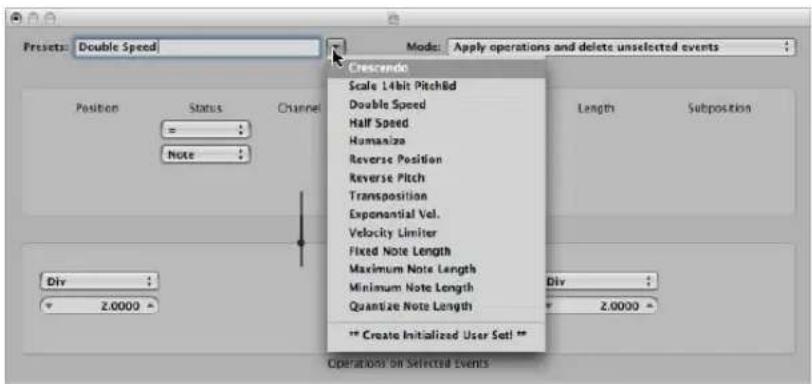Viewport: 812px width, 384px height.
Task: Open the Mode dropdown
Action: (x=620, y=47)
